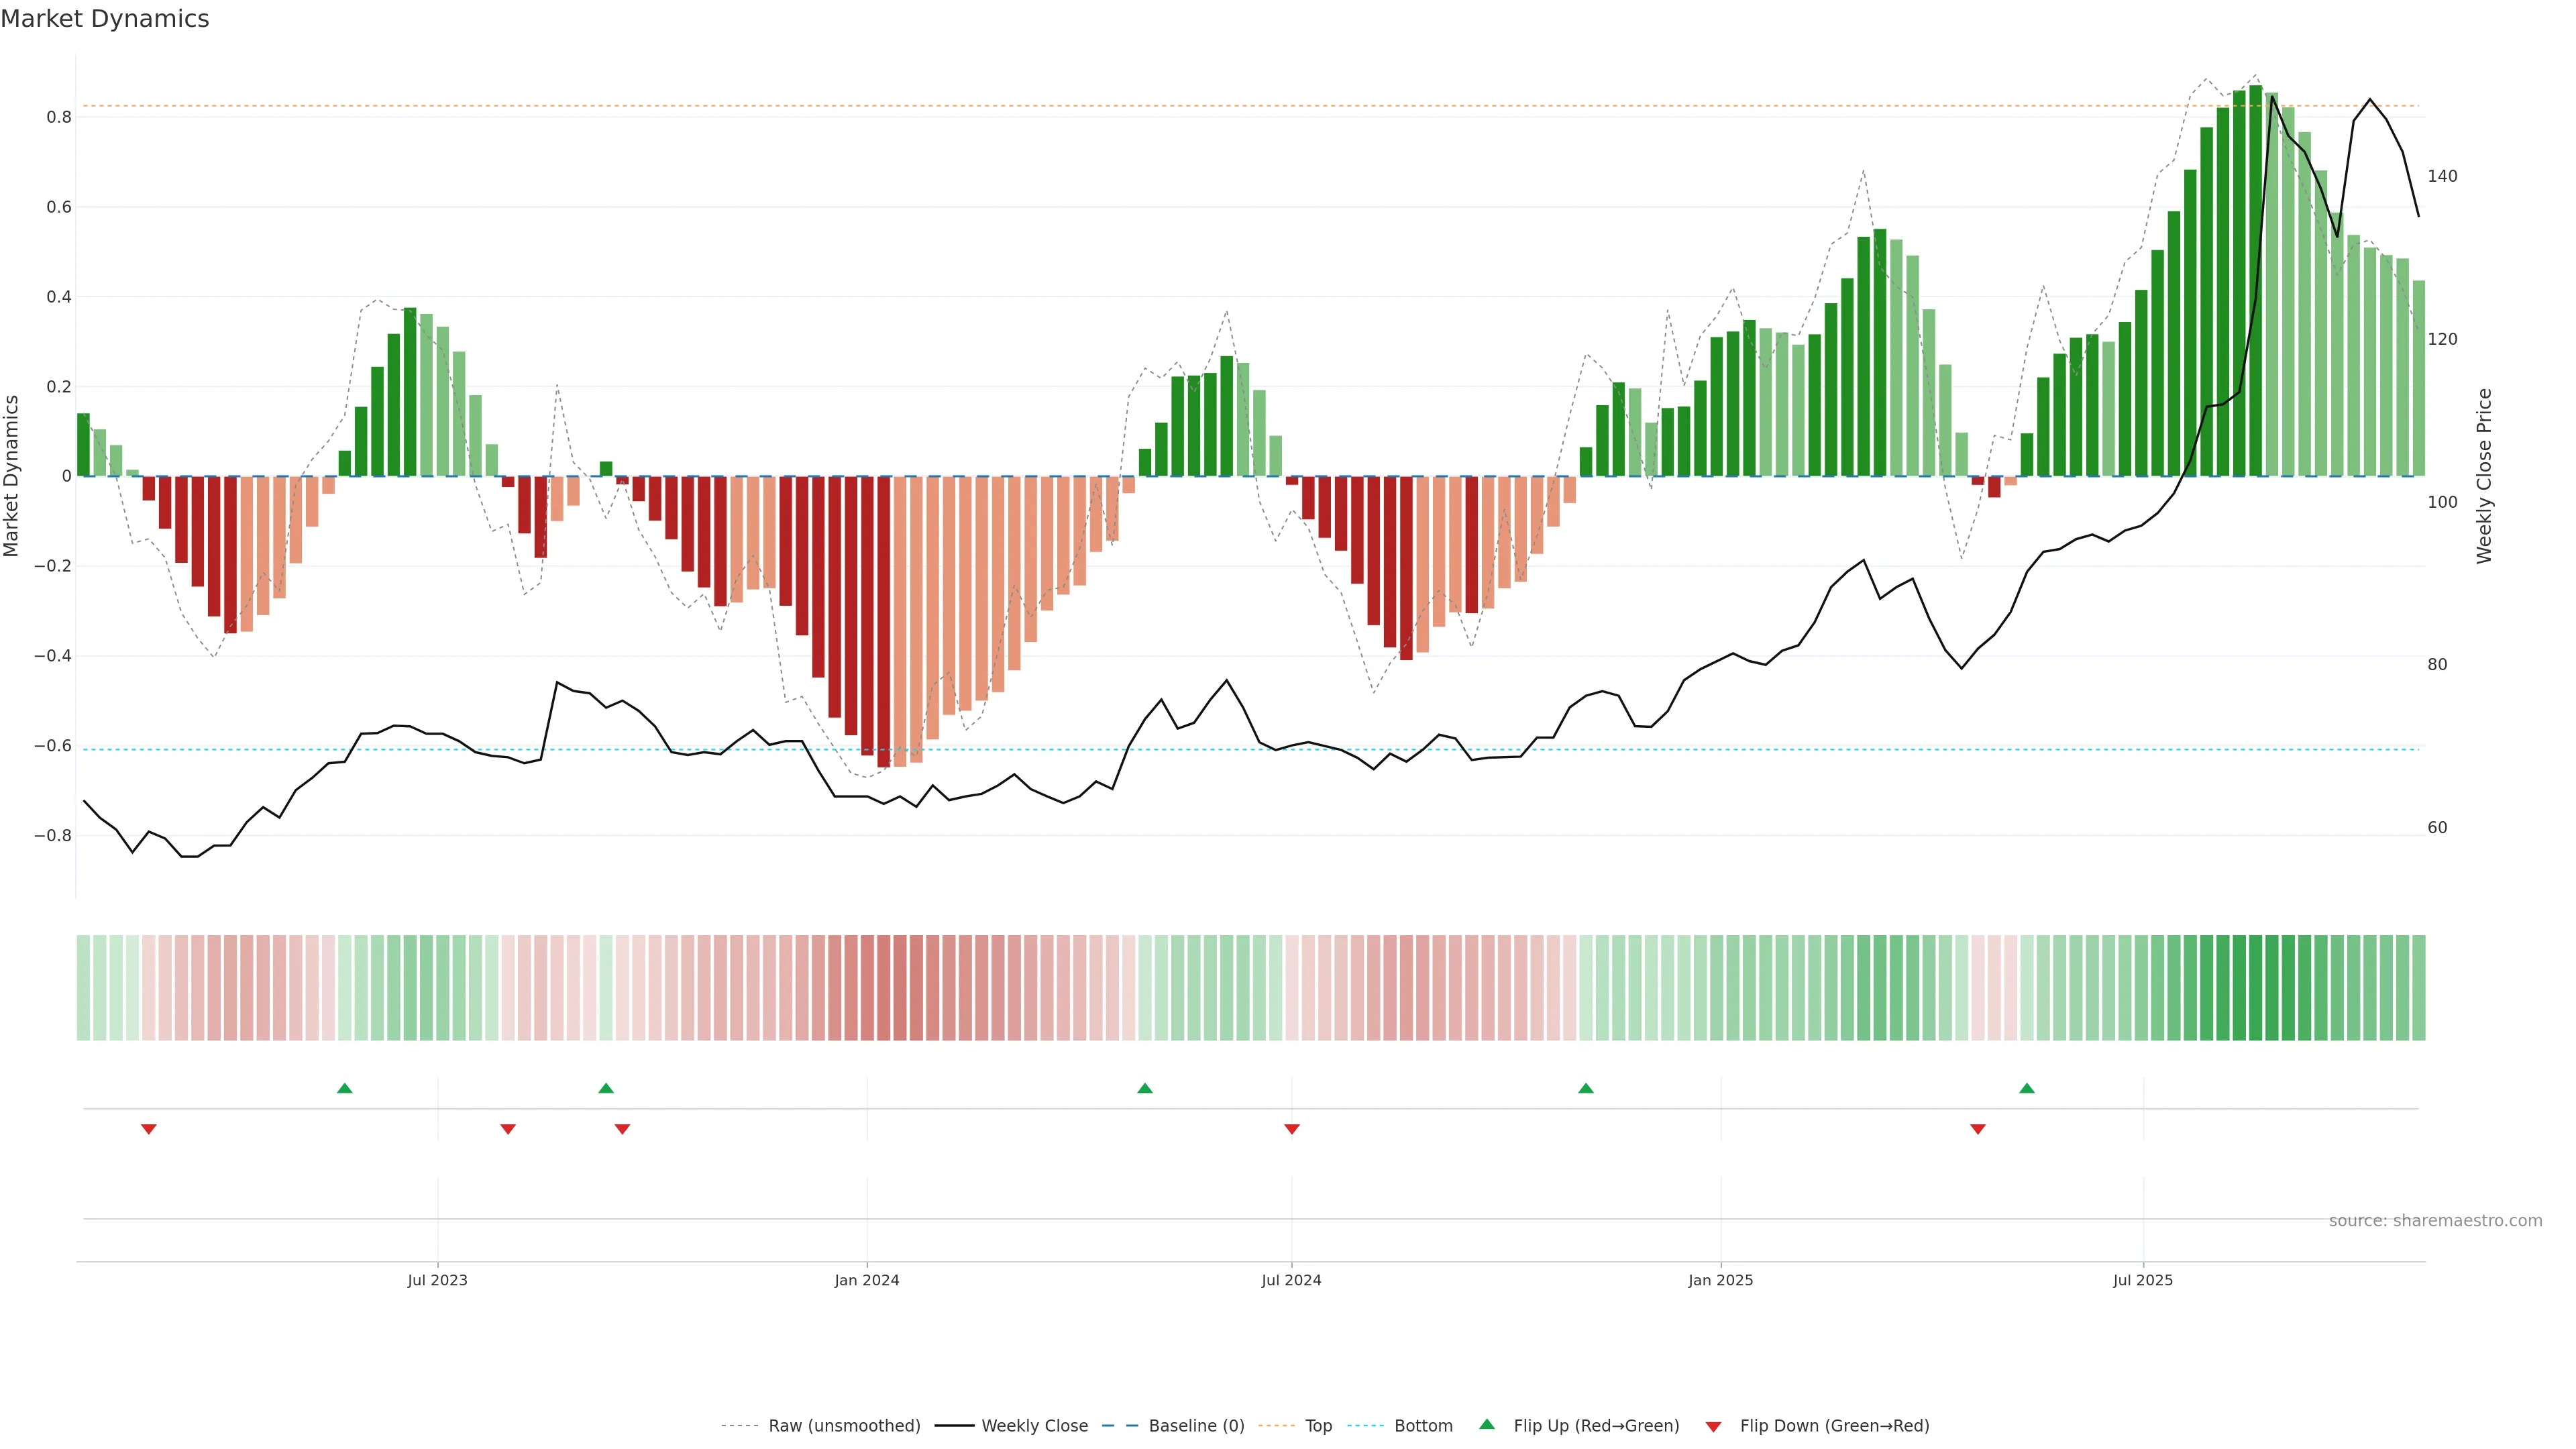Hide the Bottom threshold legend entry
The height and width of the screenshot is (1449, 2576).
pyautogui.click(x=1423, y=1426)
